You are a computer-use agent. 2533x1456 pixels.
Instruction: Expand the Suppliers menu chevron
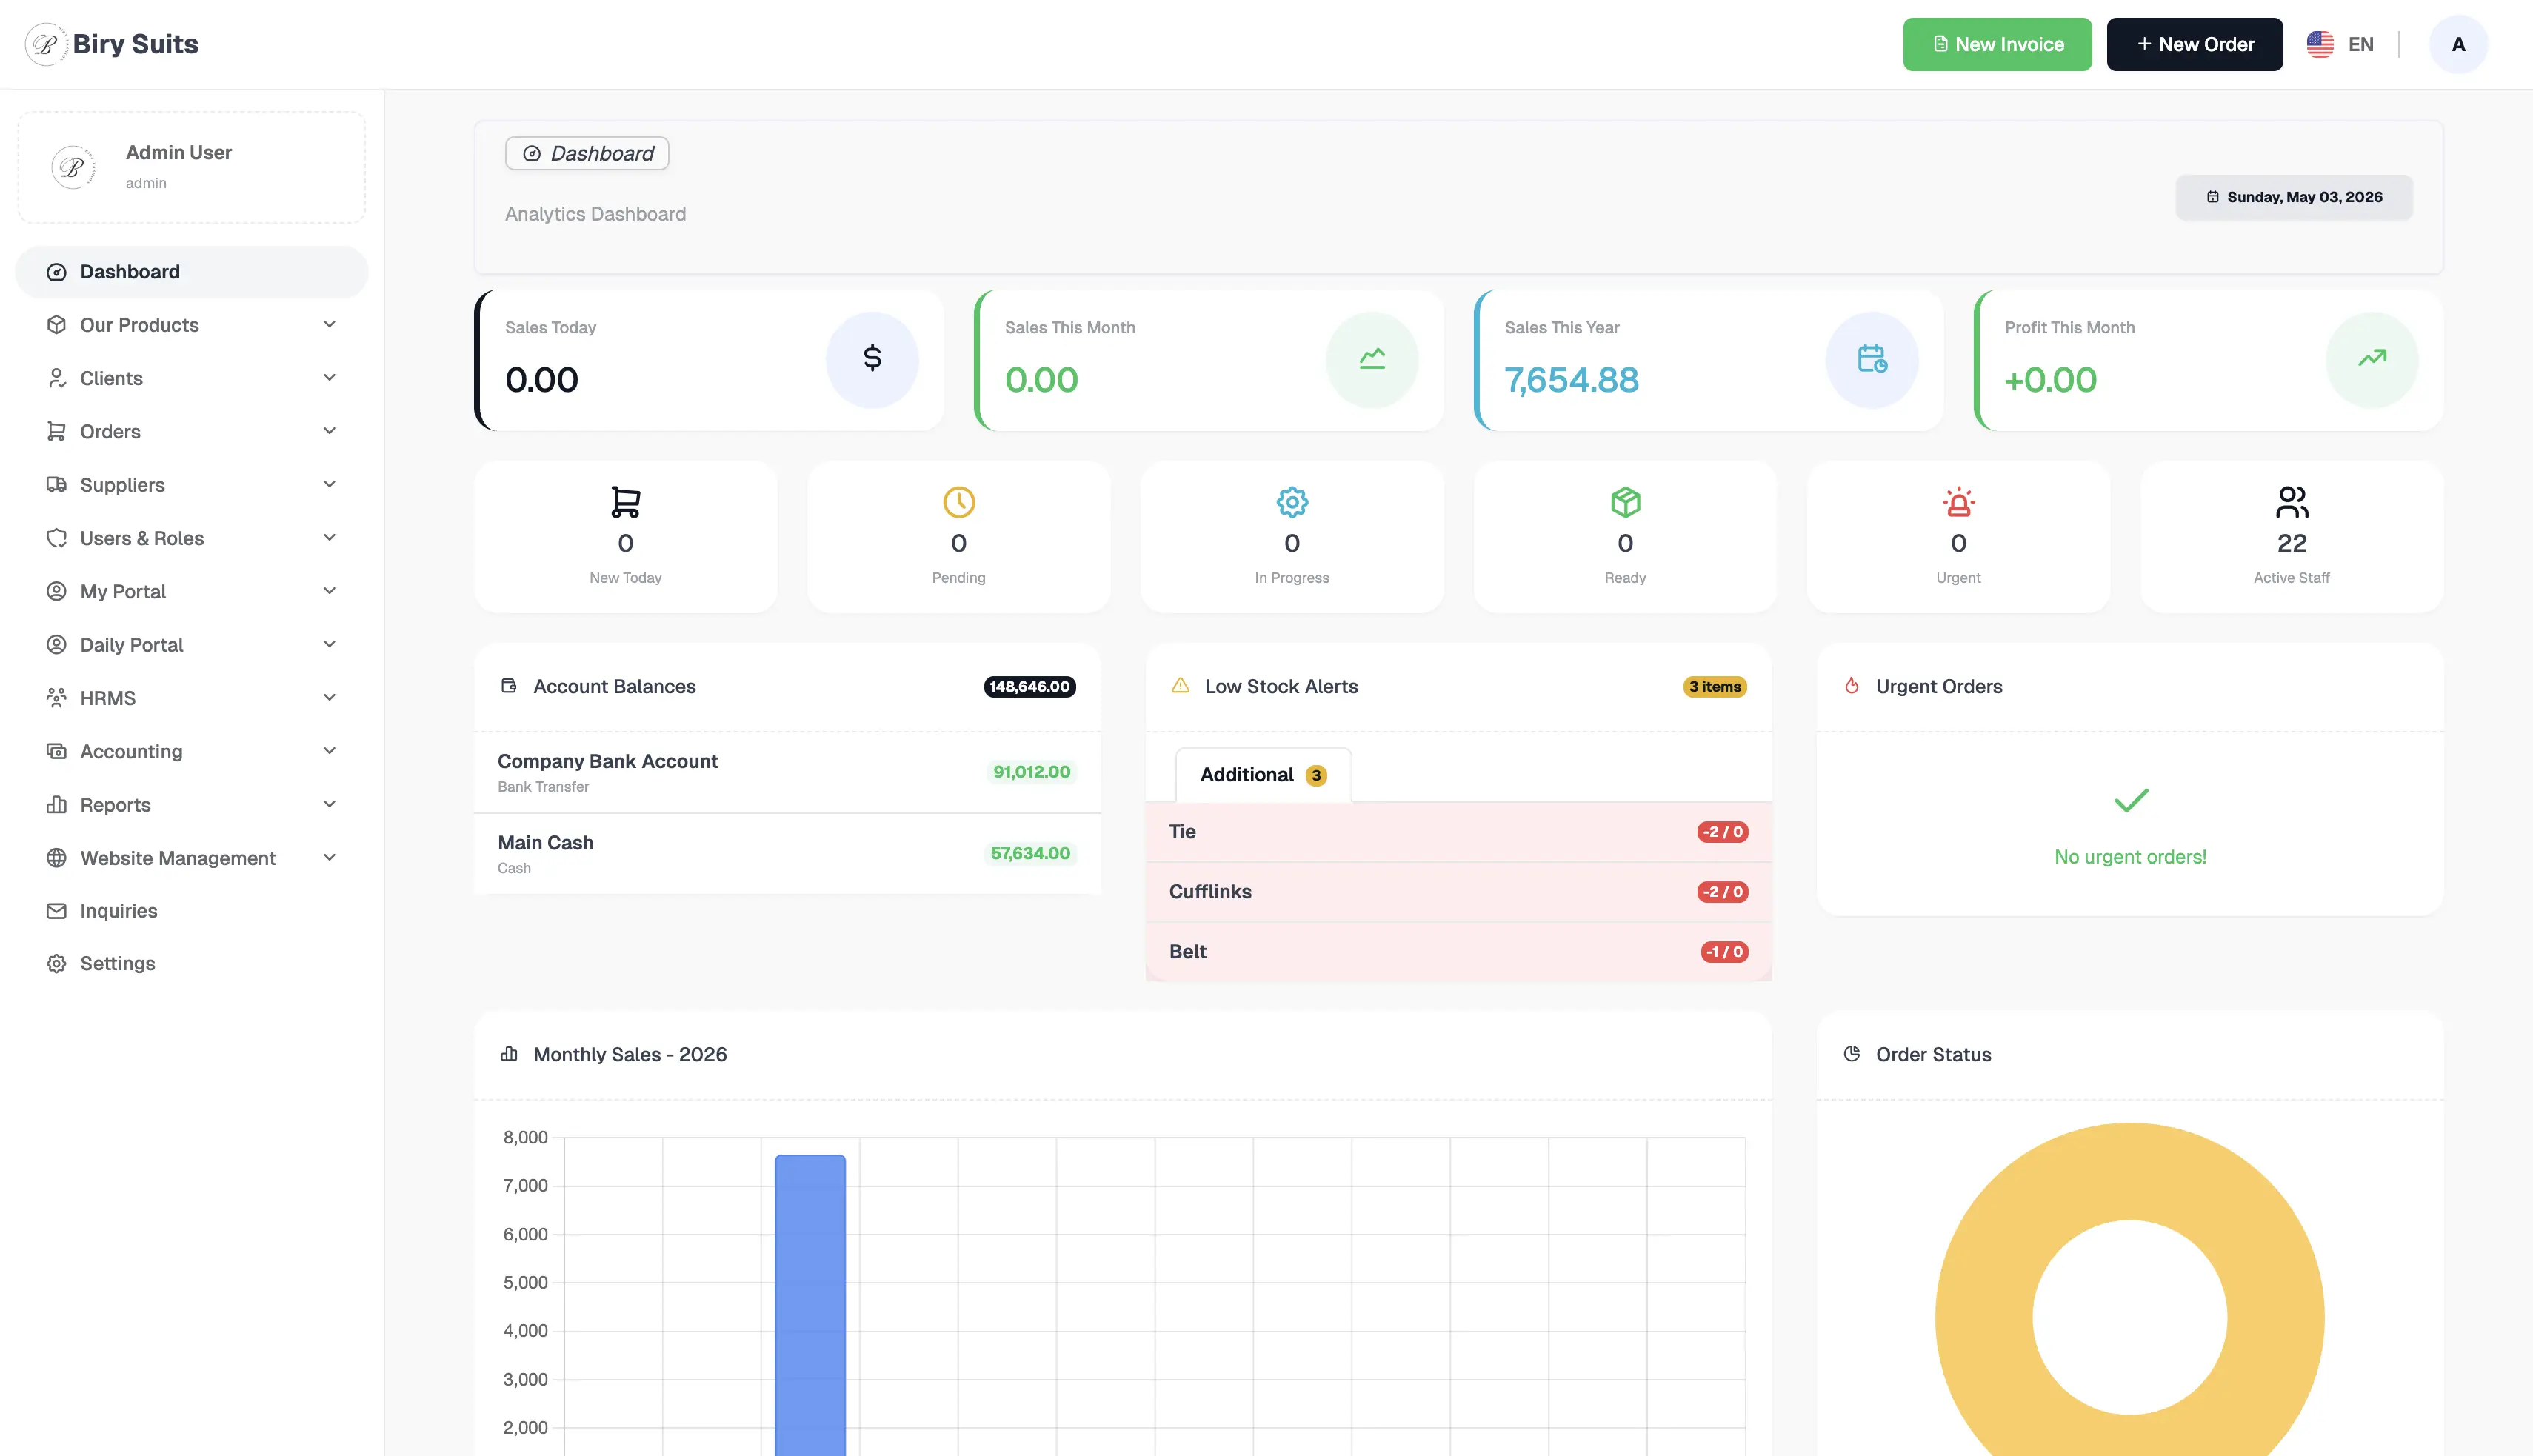tap(329, 485)
